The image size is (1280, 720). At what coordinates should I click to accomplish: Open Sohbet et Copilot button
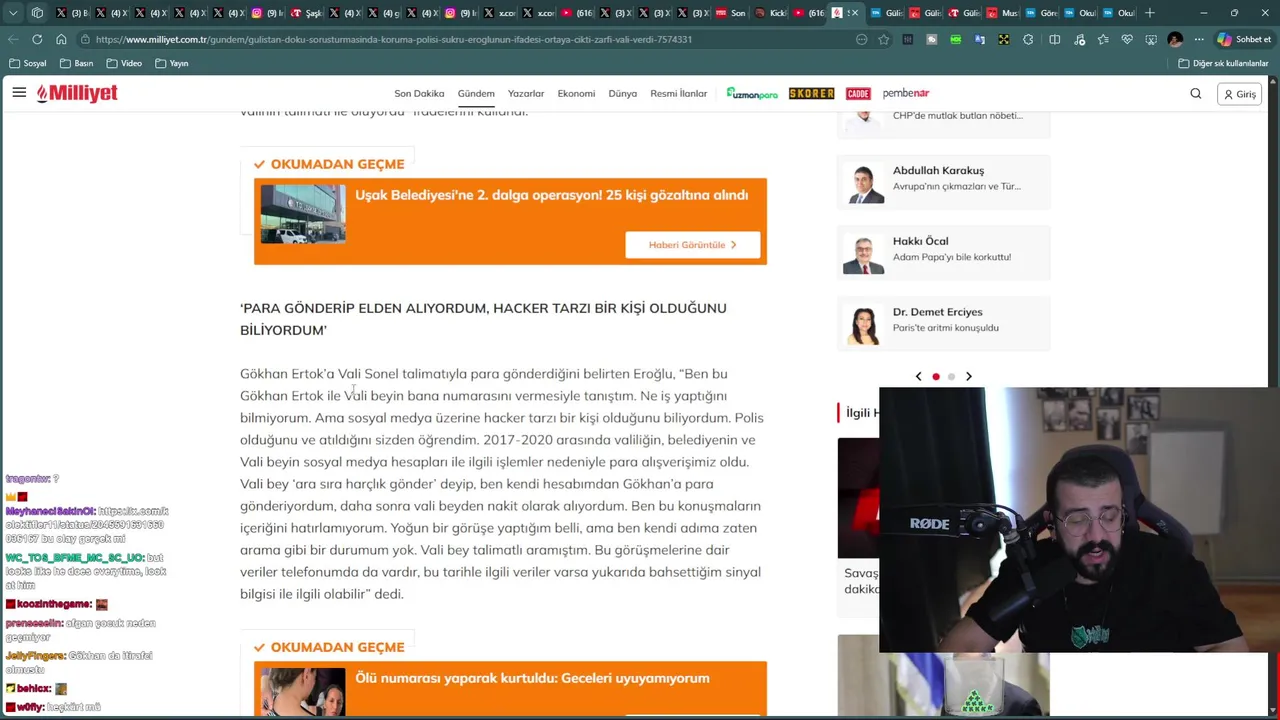coord(1243,39)
